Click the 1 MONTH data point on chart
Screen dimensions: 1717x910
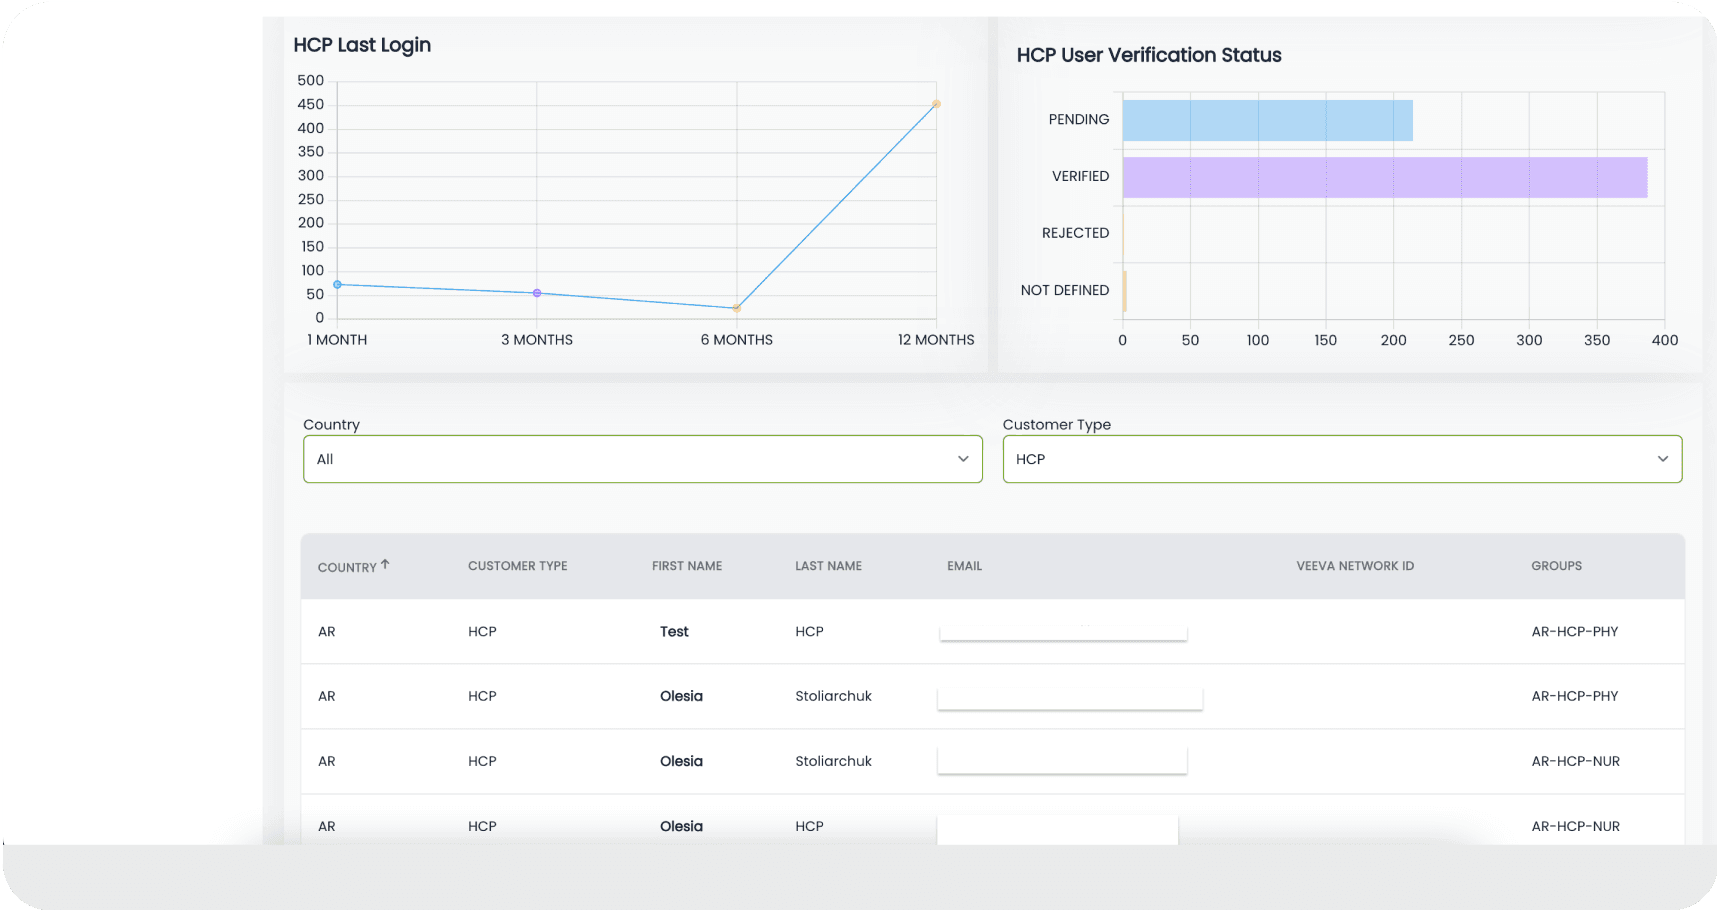[x=338, y=285]
